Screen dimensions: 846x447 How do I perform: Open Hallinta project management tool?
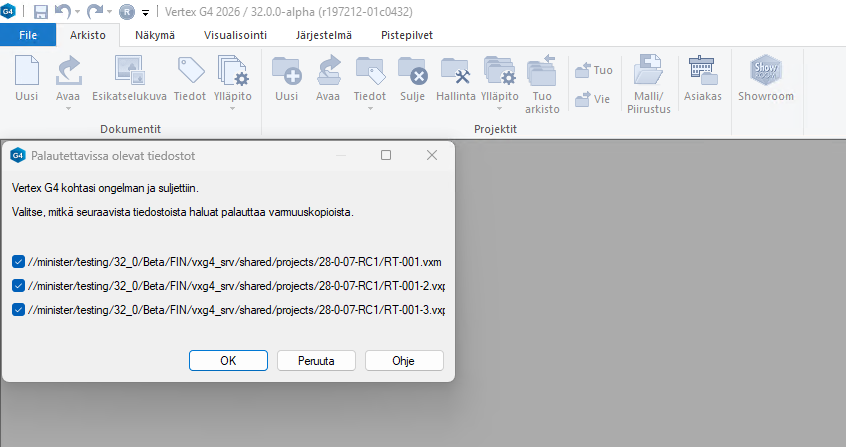pyautogui.click(x=455, y=70)
